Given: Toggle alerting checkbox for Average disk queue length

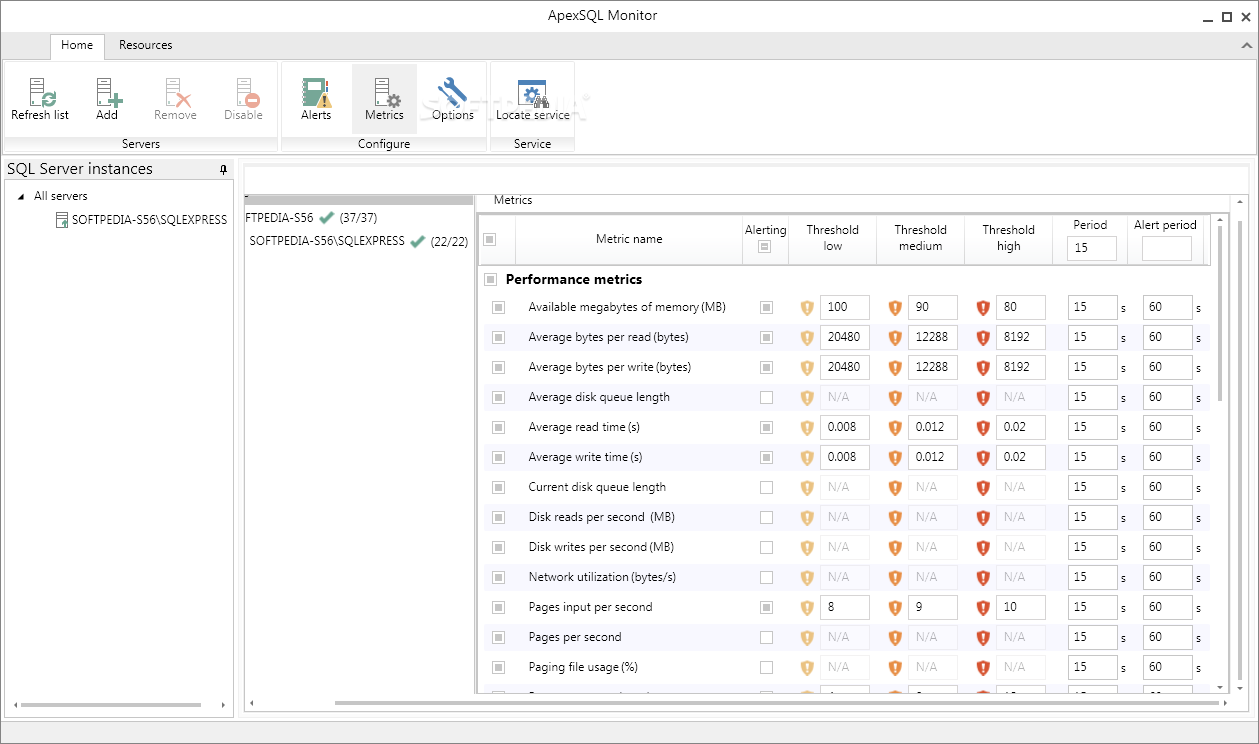Looking at the screenshot, I should 766,398.
